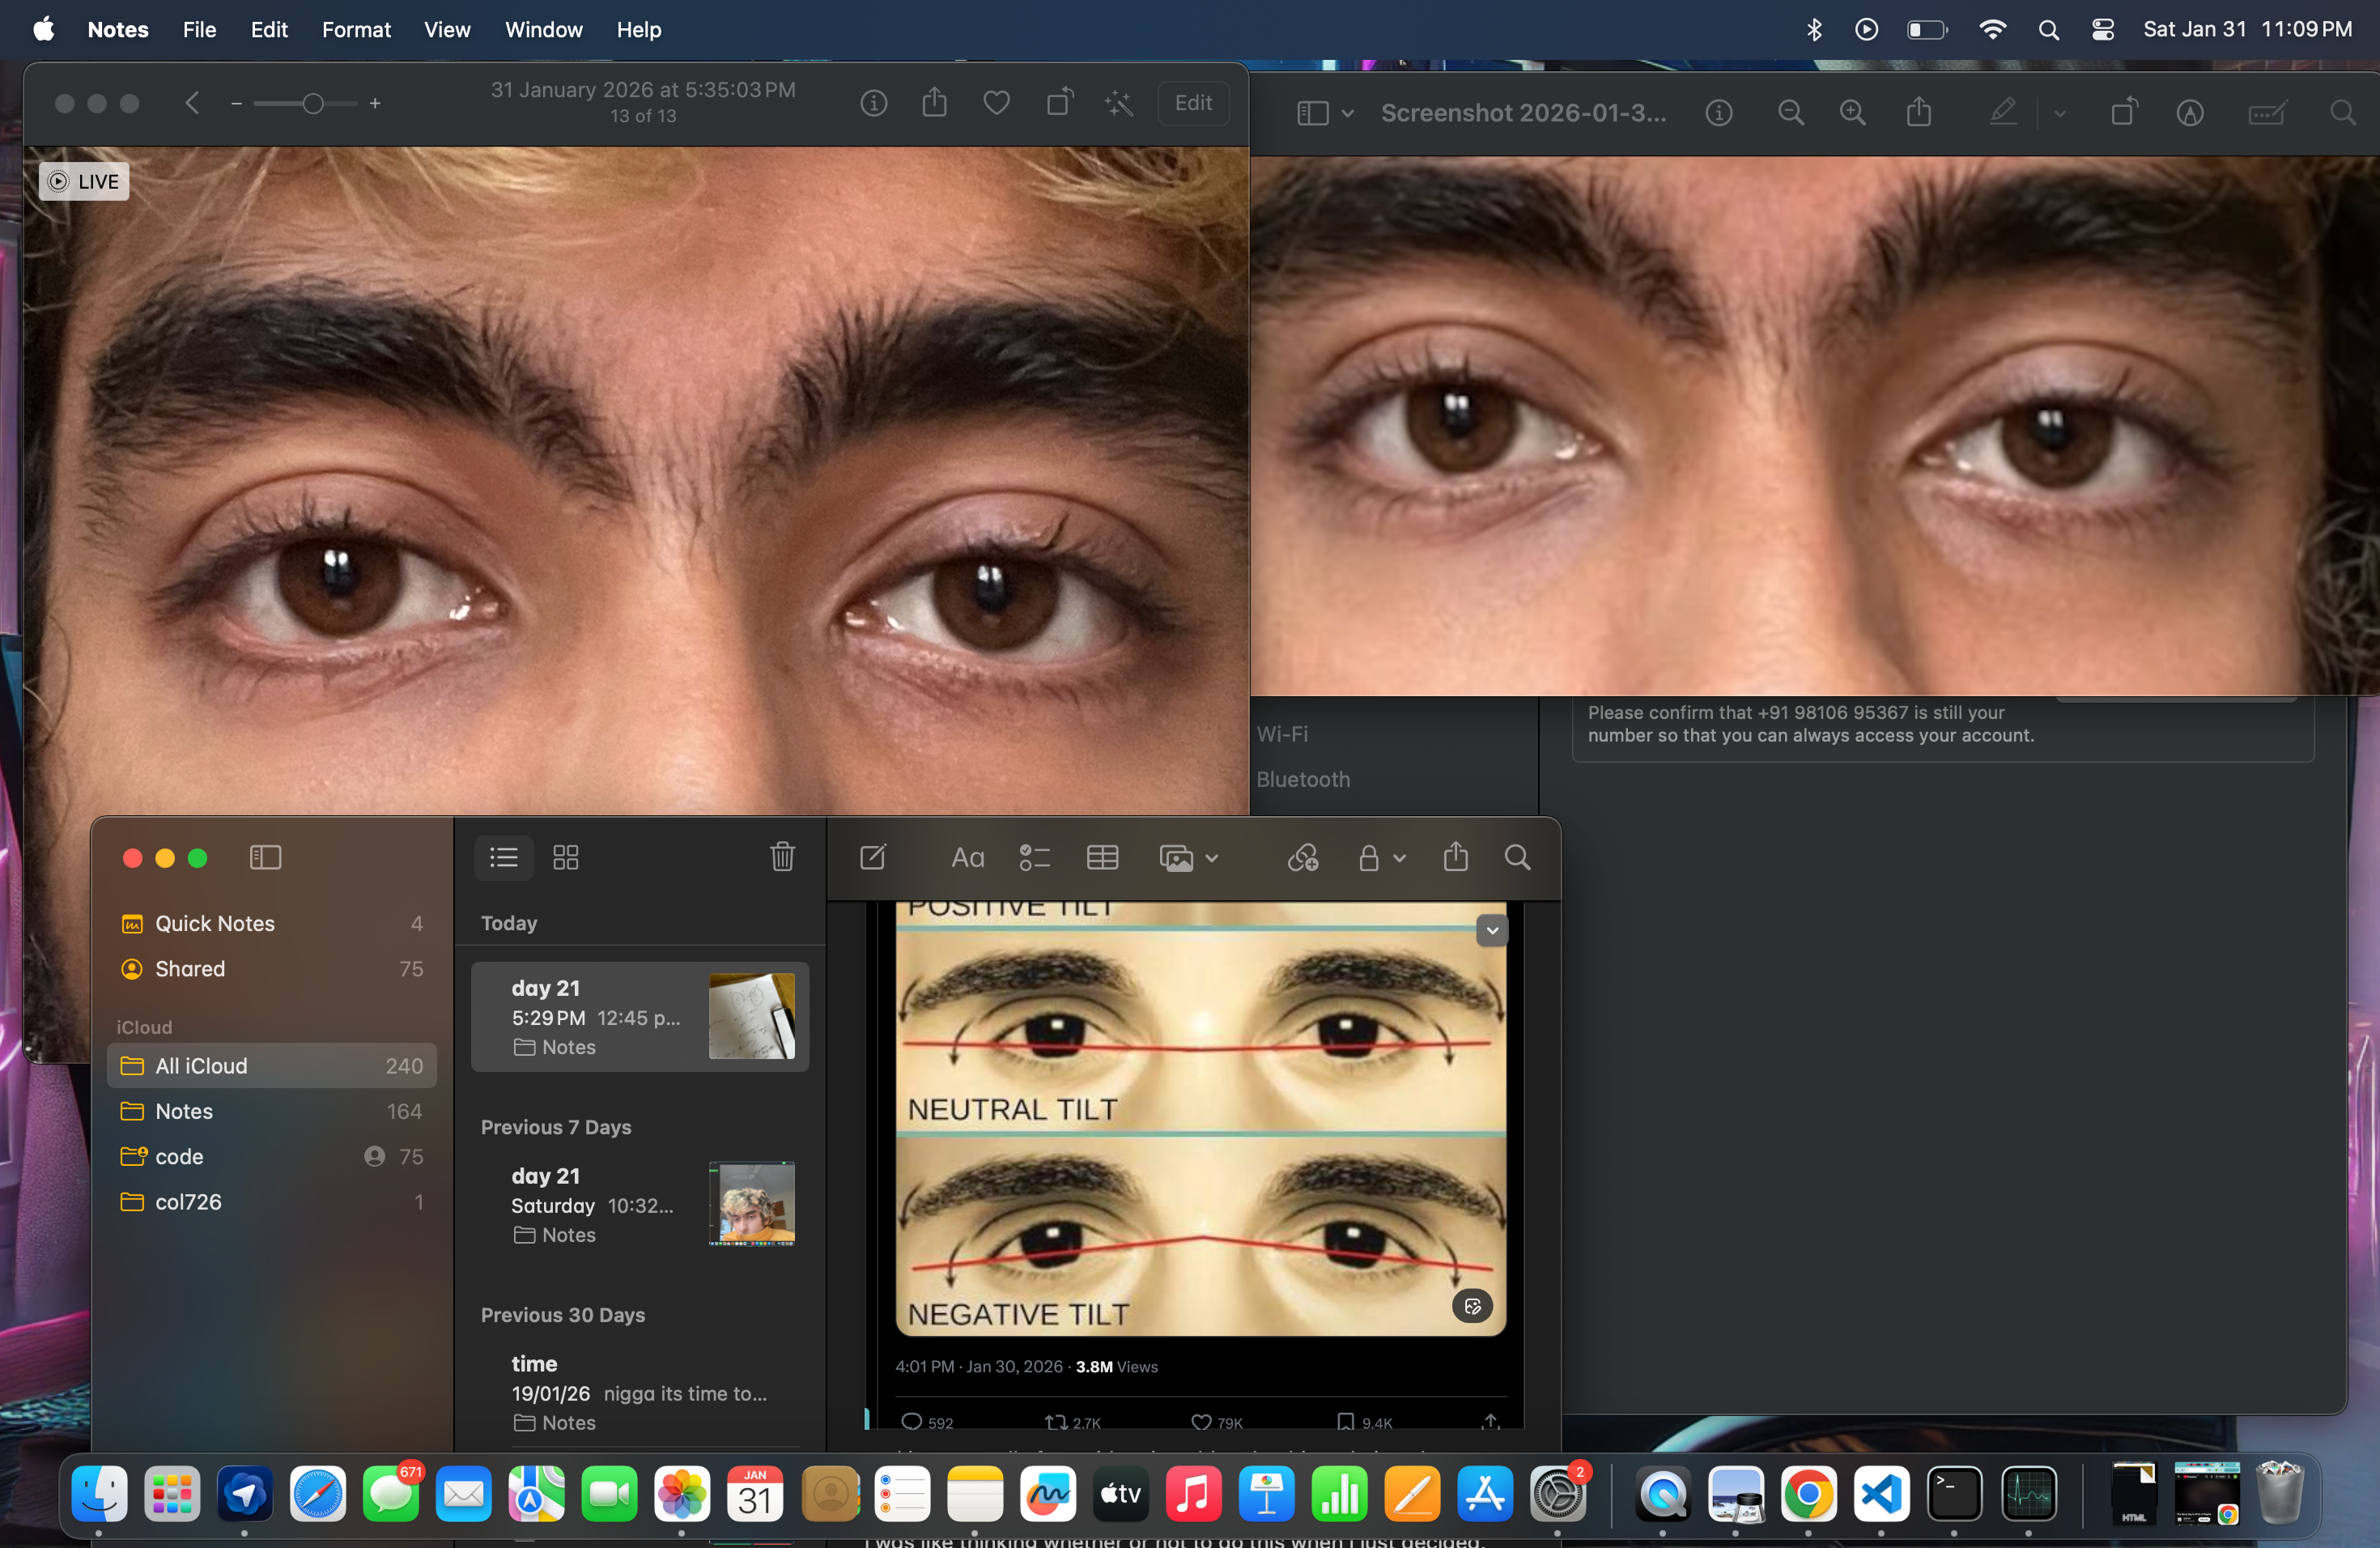Open the Window menu
The width and height of the screenshot is (2380, 1548).
543,30
